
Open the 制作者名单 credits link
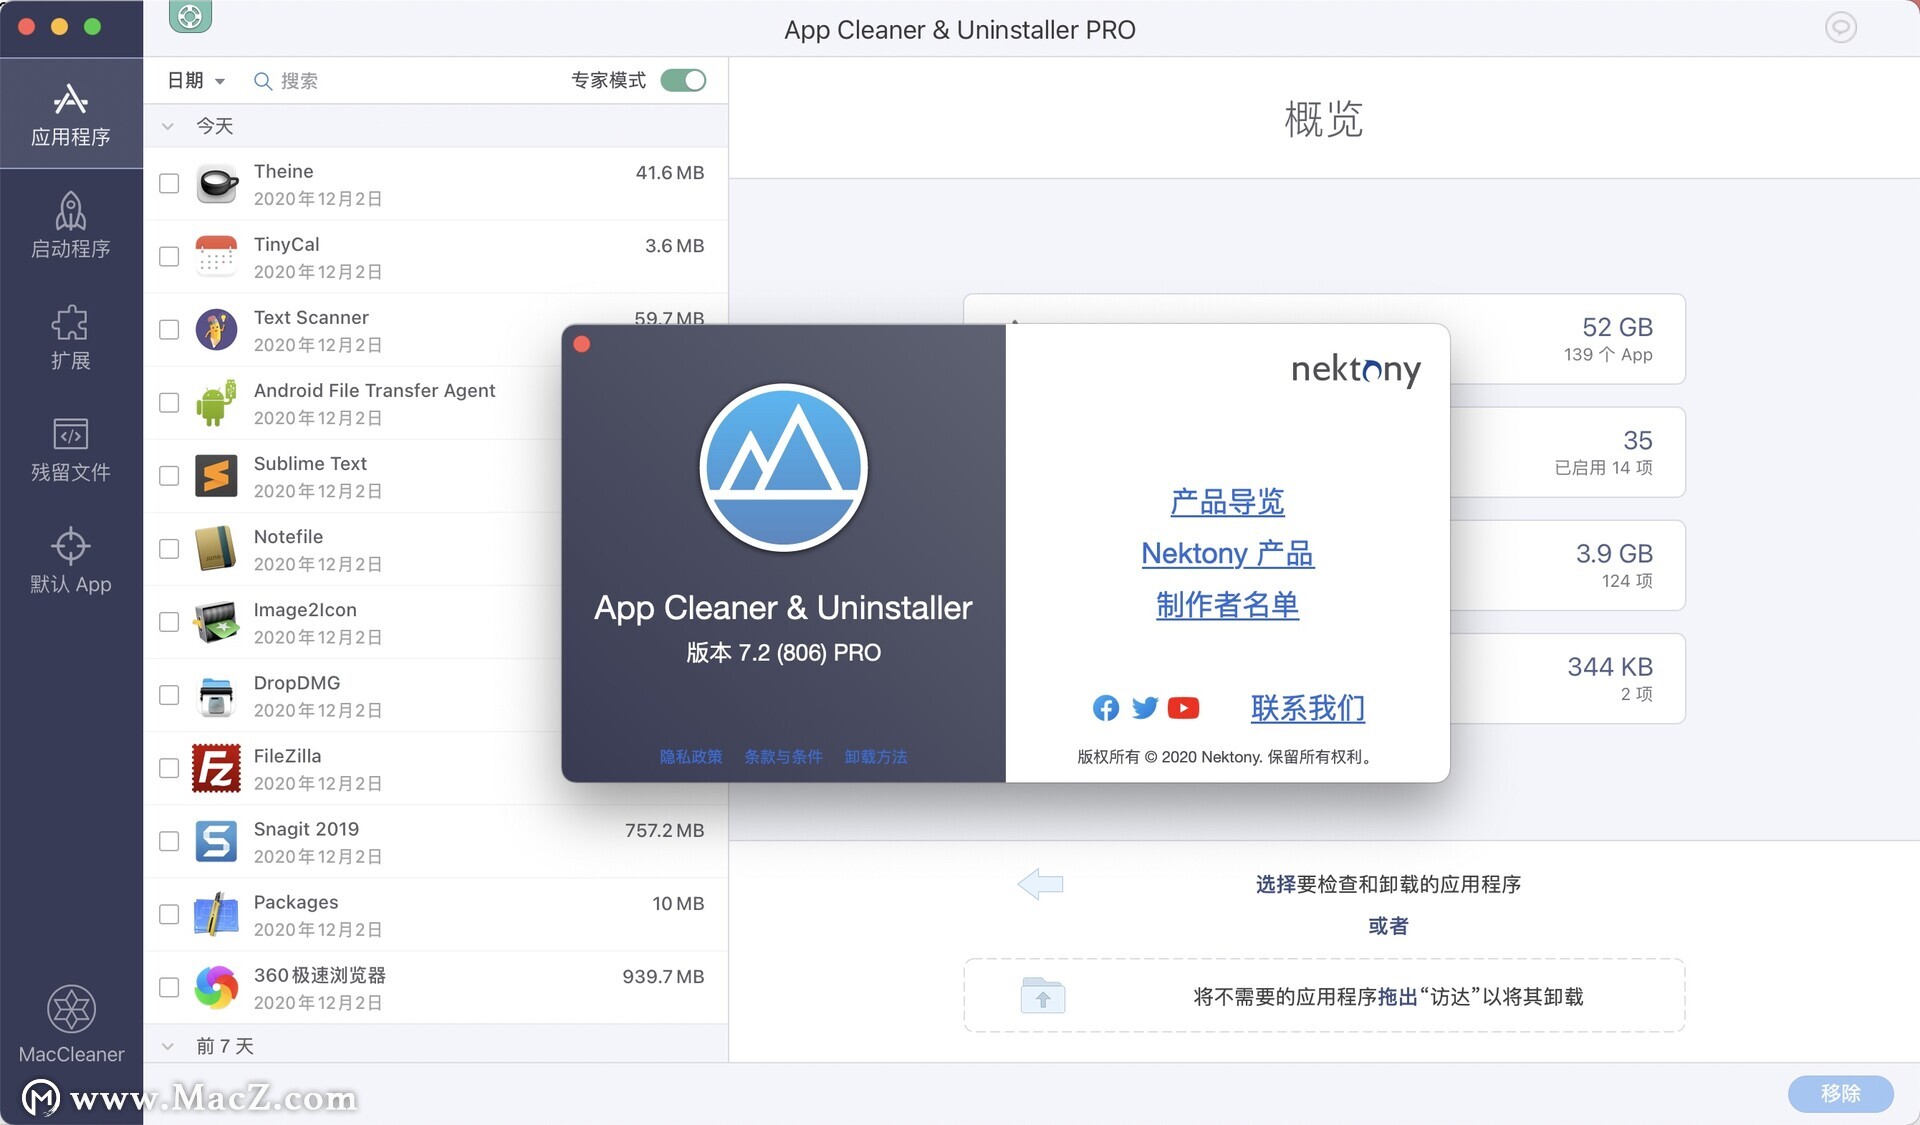pyautogui.click(x=1227, y=605)
